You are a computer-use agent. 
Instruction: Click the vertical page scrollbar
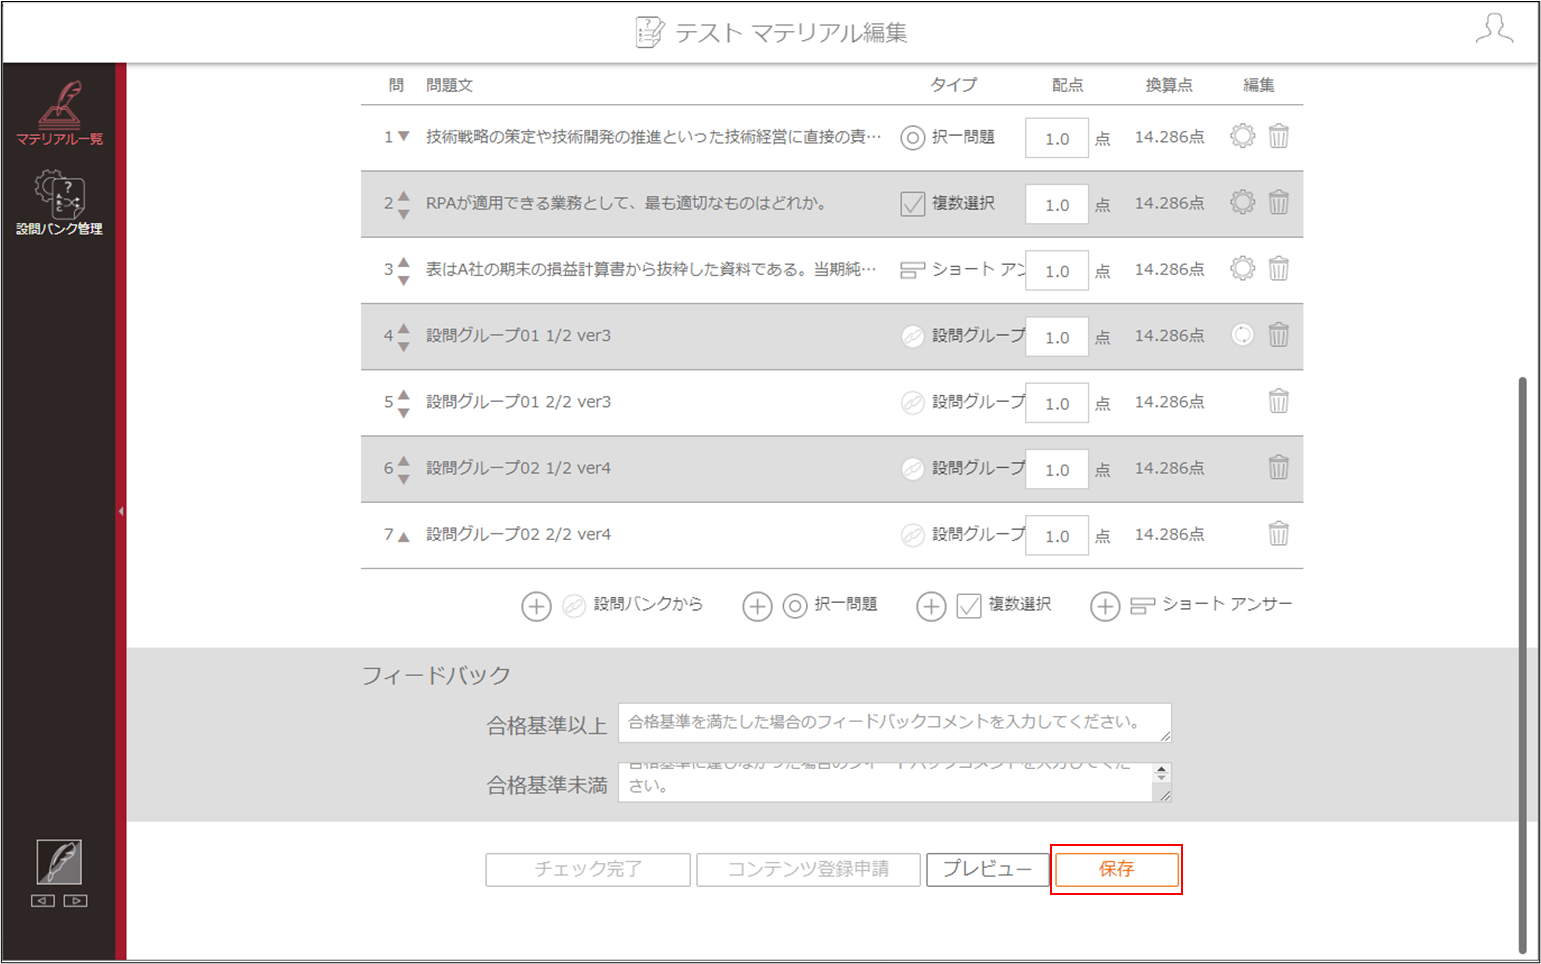click(x=1522, y=664)
